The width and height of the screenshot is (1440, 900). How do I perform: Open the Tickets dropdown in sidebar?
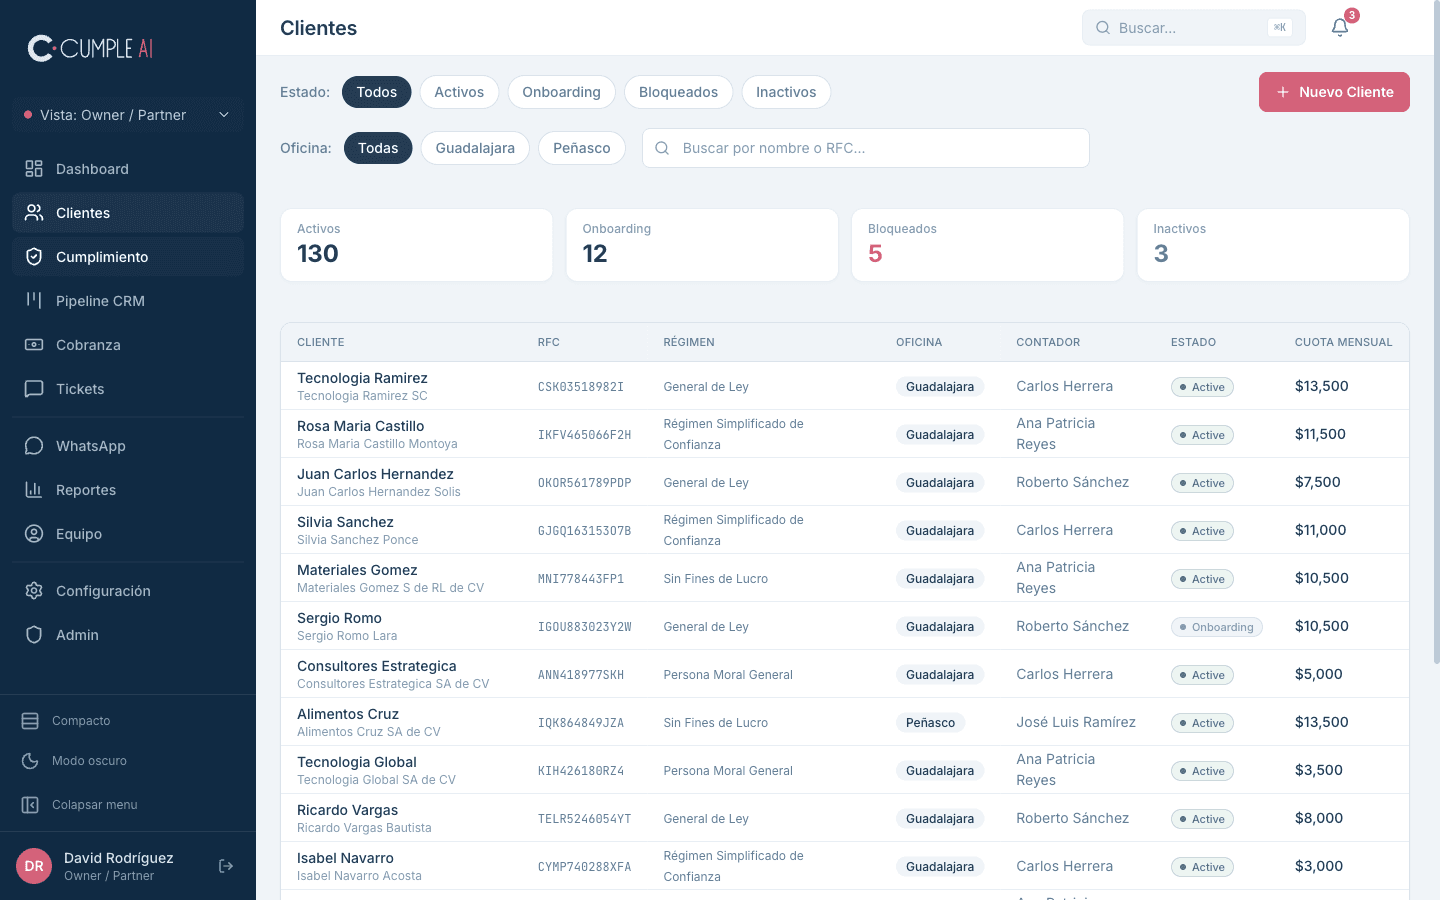point(79,388)
